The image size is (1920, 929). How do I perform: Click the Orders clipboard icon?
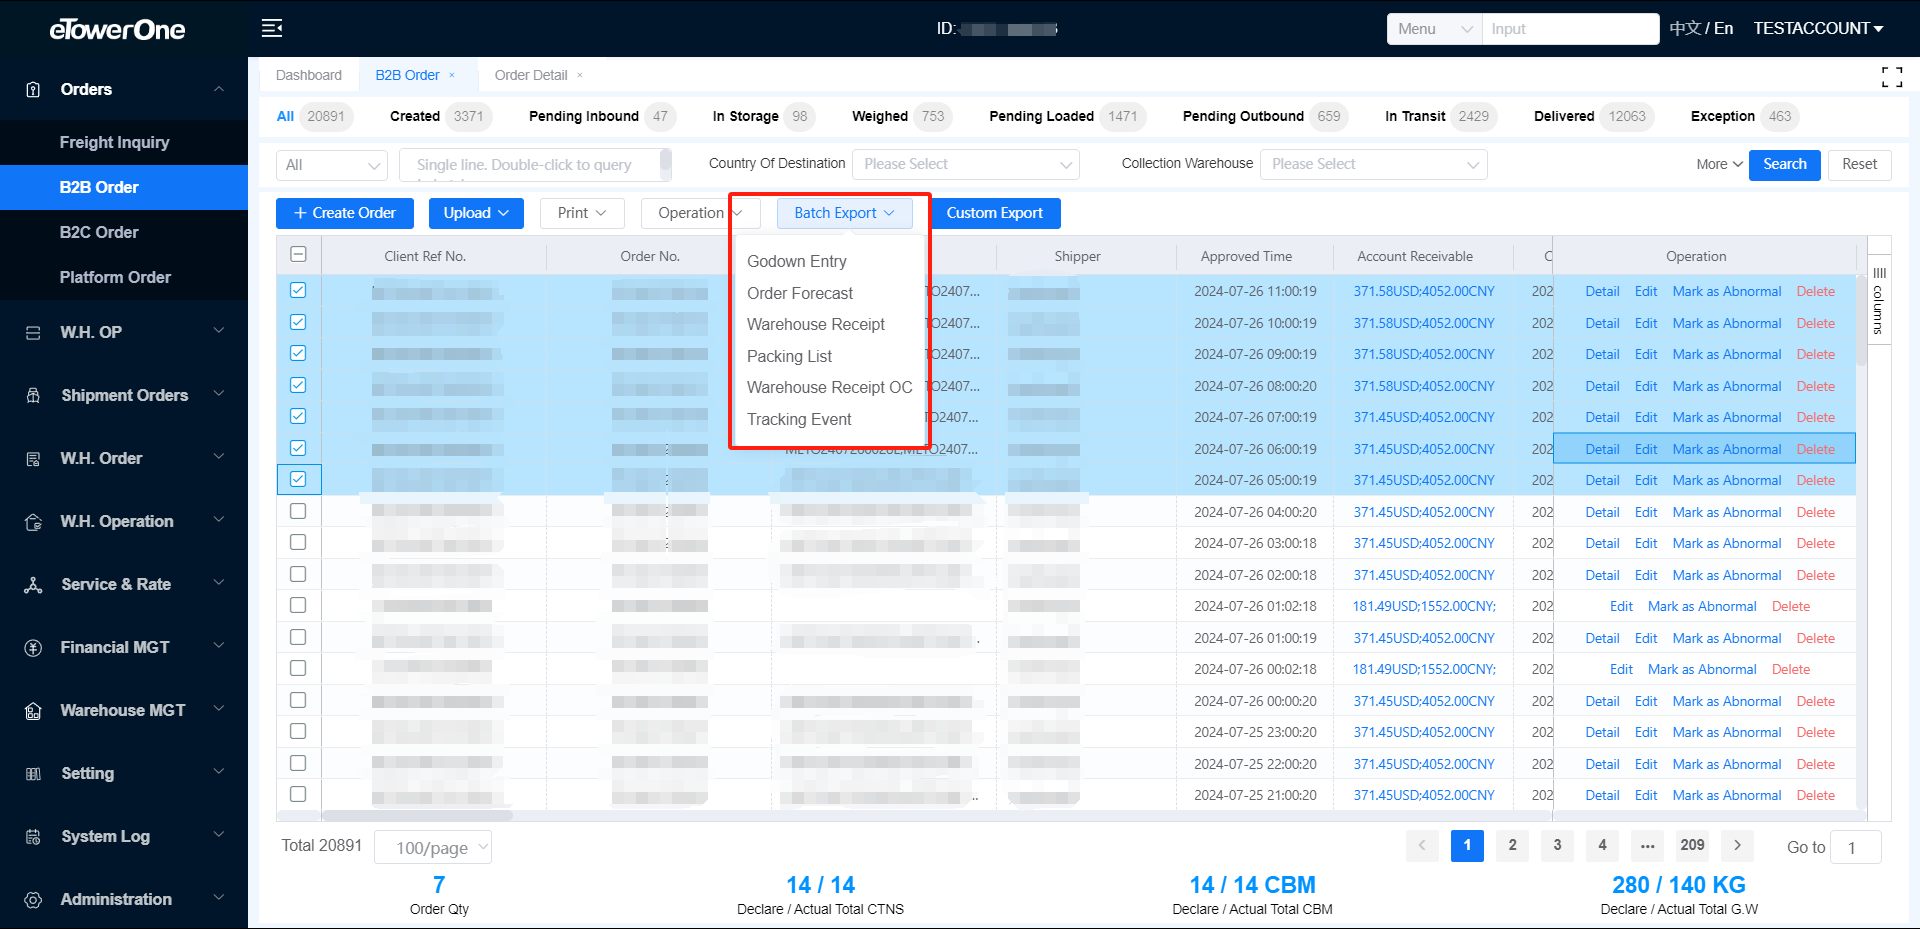point(33,90)
